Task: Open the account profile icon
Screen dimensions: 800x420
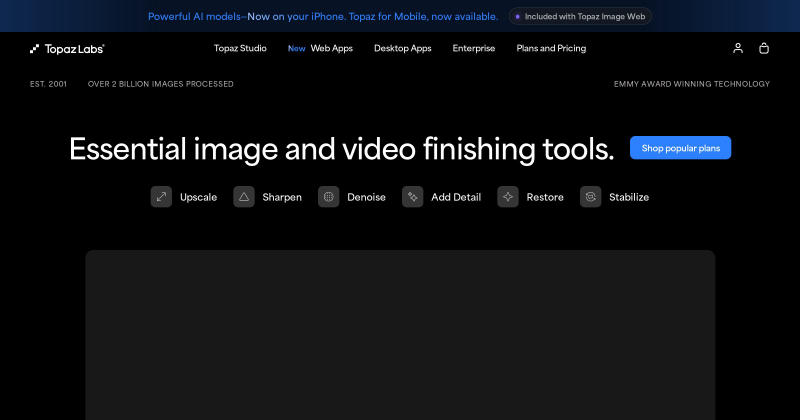Action: coord(738,48)
